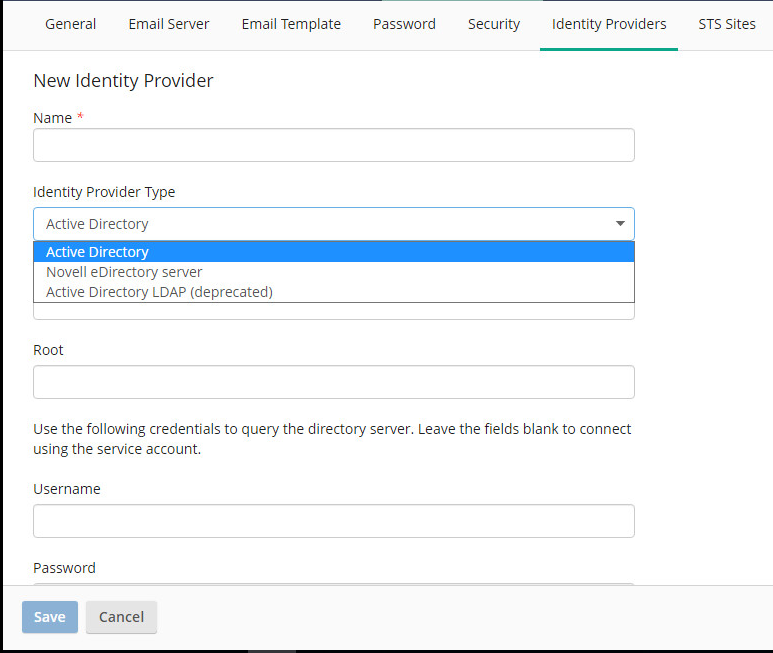
Task: Focus the Username text box
Action: pyautogui.click(x=334, y=521)
